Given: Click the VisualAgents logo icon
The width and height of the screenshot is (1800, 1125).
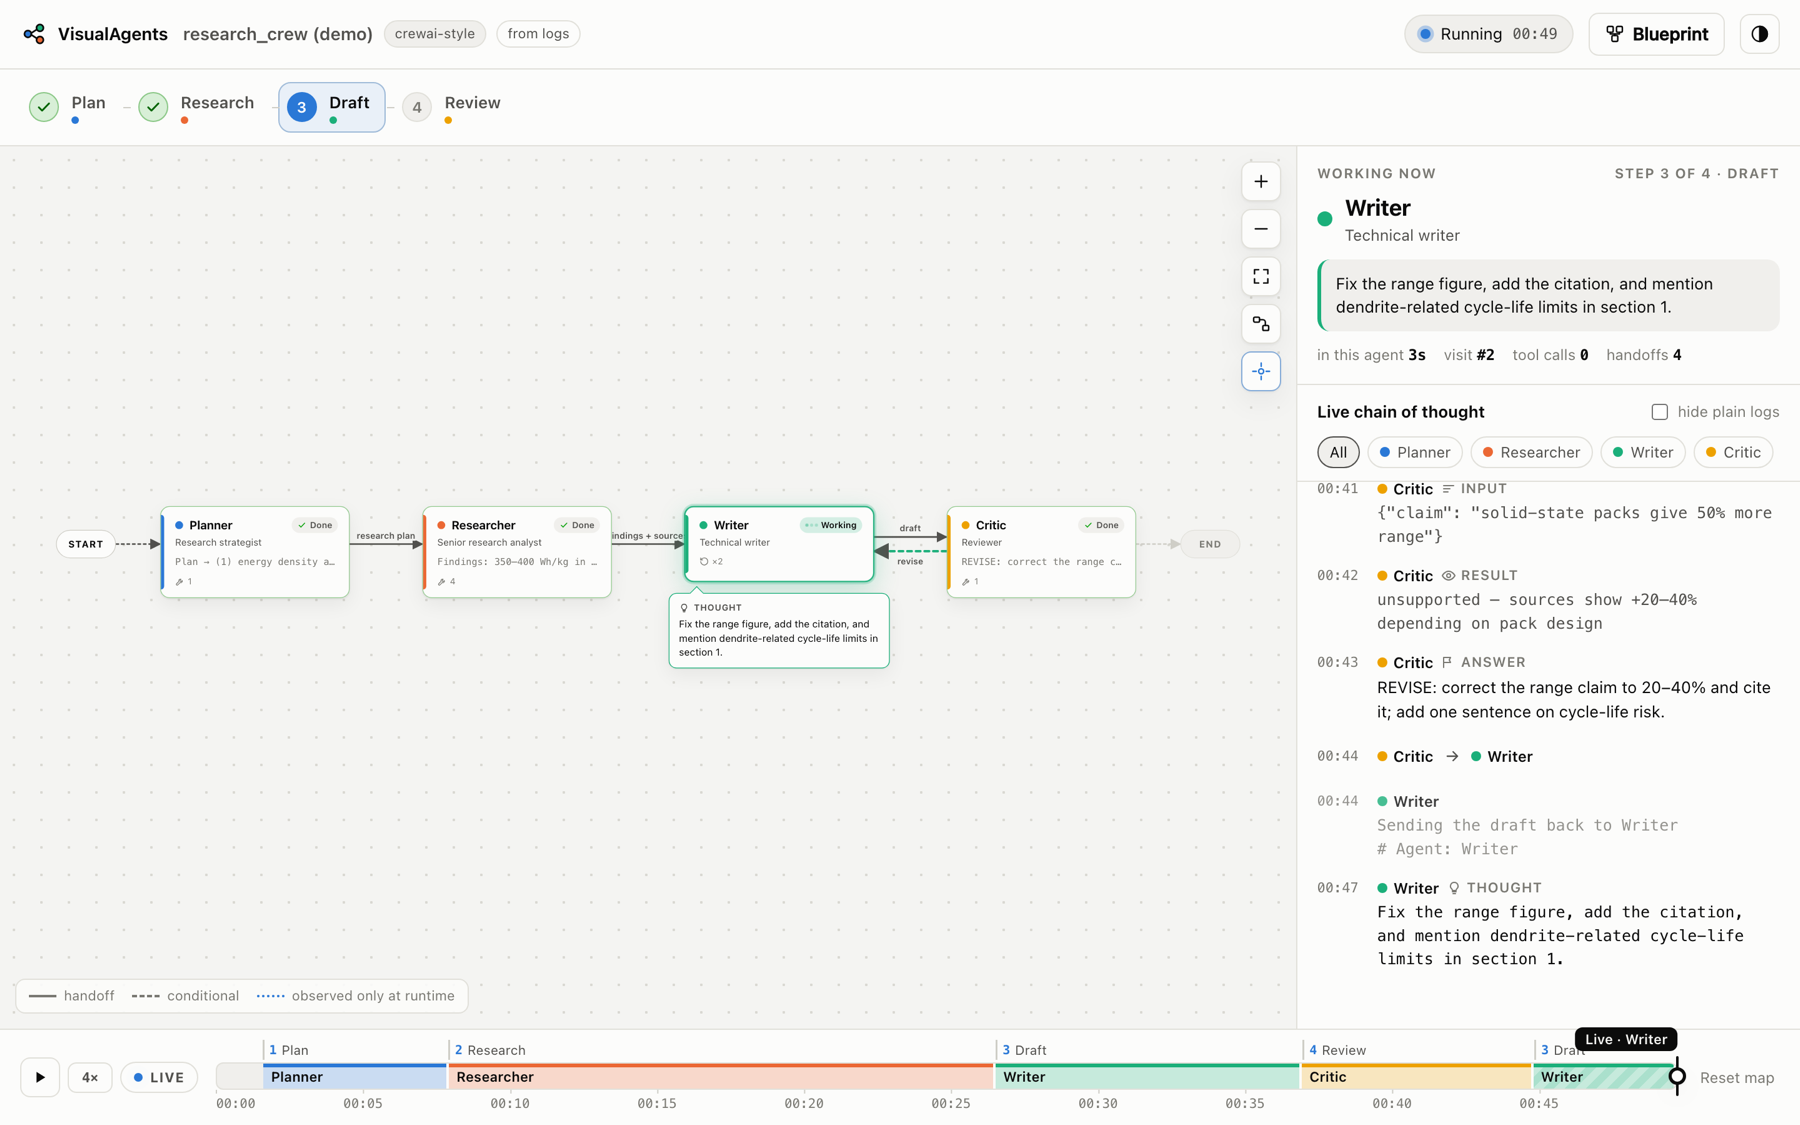Looking at the screenshot, I should point(34,34).
